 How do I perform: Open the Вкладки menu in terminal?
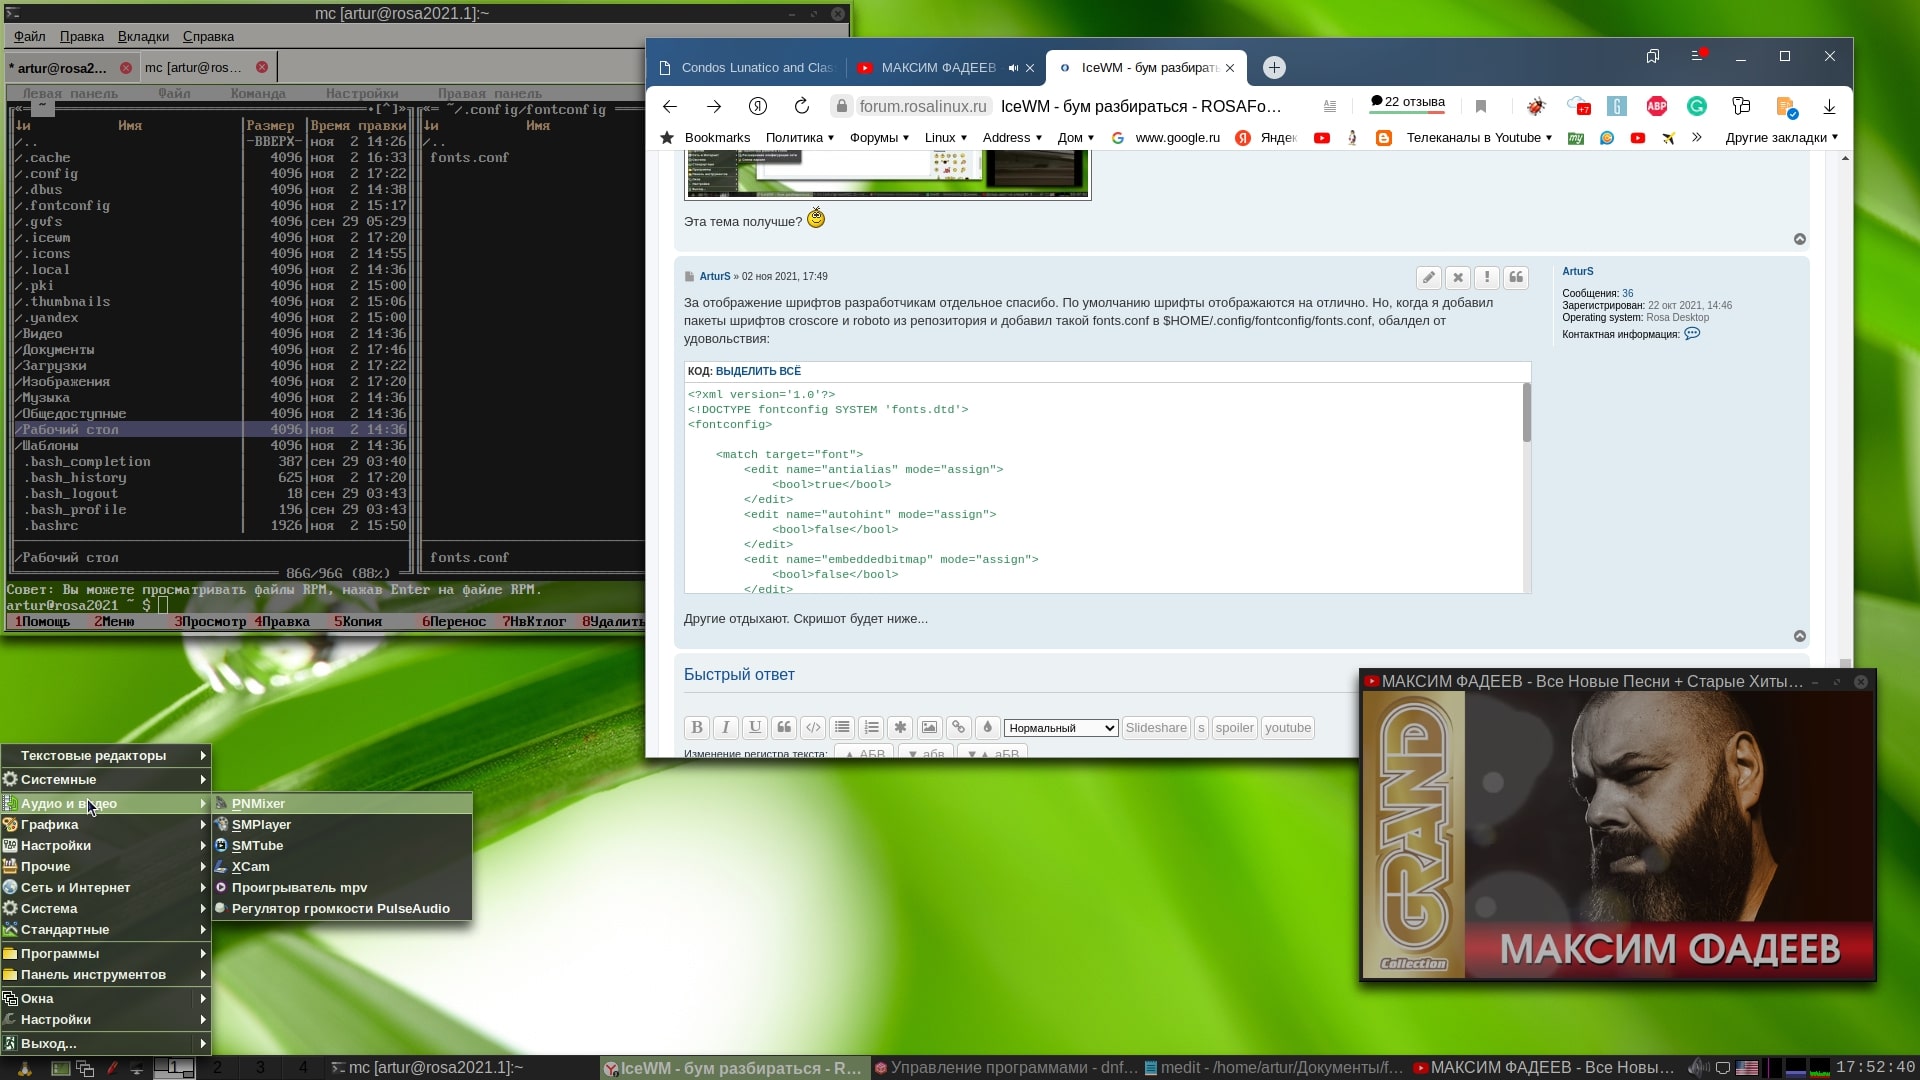tap(143, 36)
